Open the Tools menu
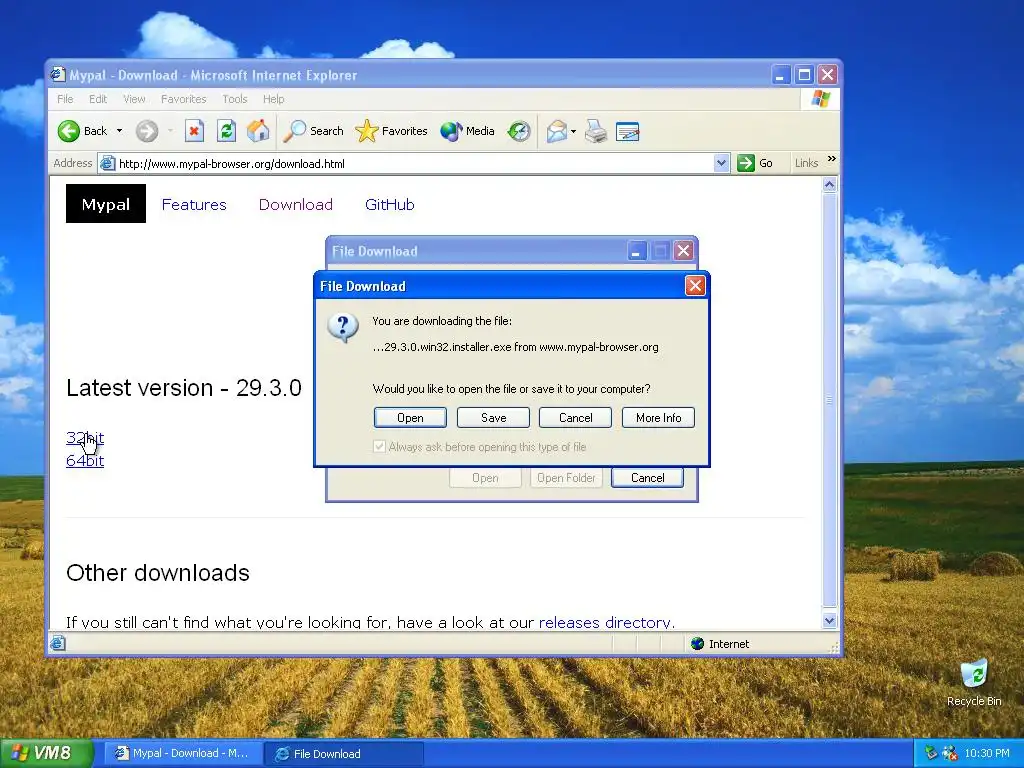Viewport: 1024px width, 768px height. pyautogui.click(x=234, y=99)
